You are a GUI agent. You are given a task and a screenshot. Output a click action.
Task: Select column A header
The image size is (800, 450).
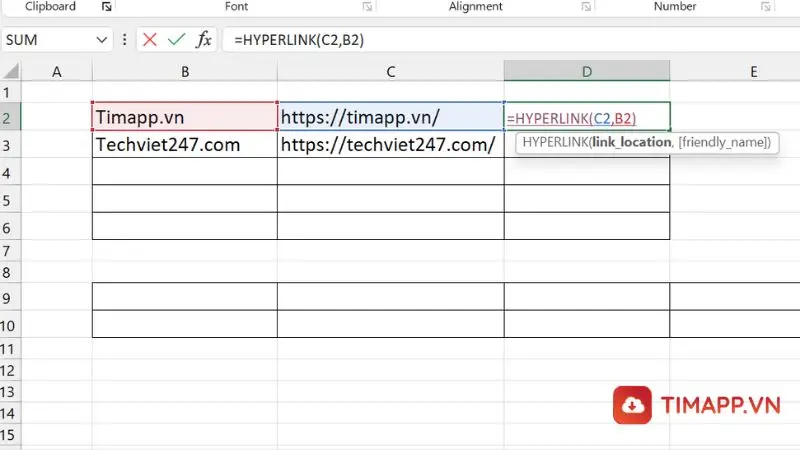(x=57, y=71)
